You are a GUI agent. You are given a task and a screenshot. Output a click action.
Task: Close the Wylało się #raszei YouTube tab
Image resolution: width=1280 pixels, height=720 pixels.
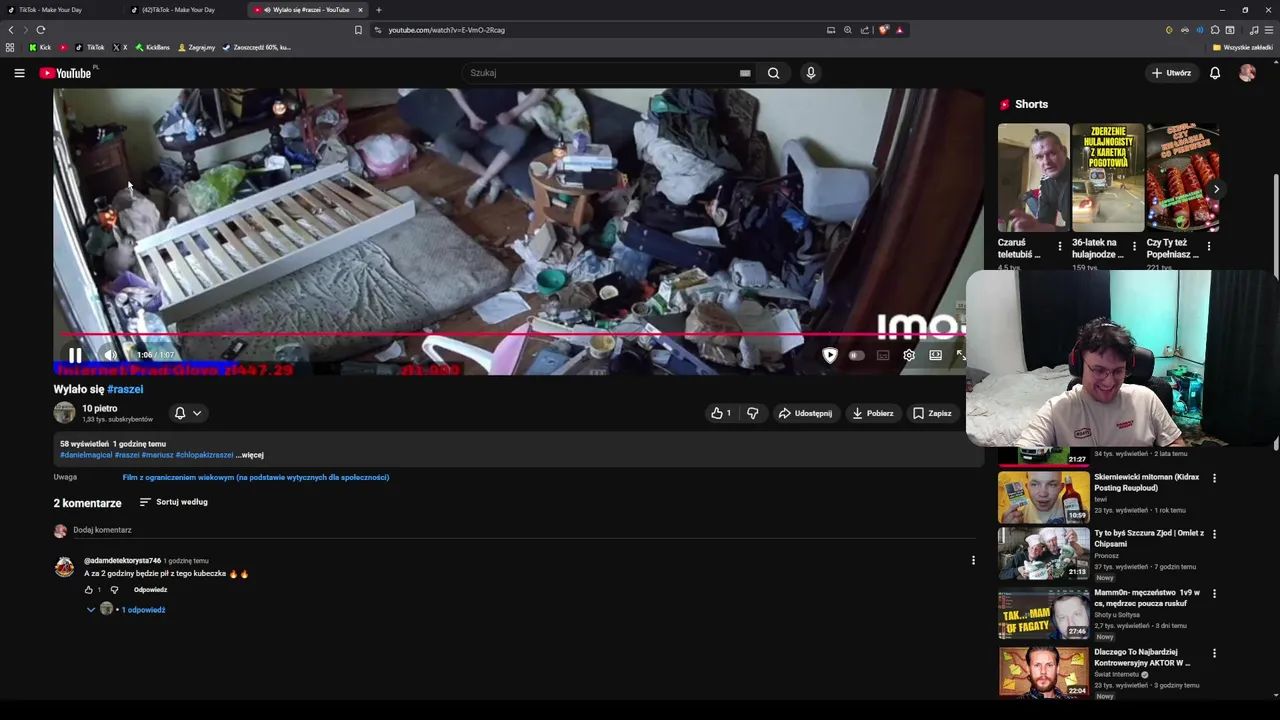tap(360, 10)
